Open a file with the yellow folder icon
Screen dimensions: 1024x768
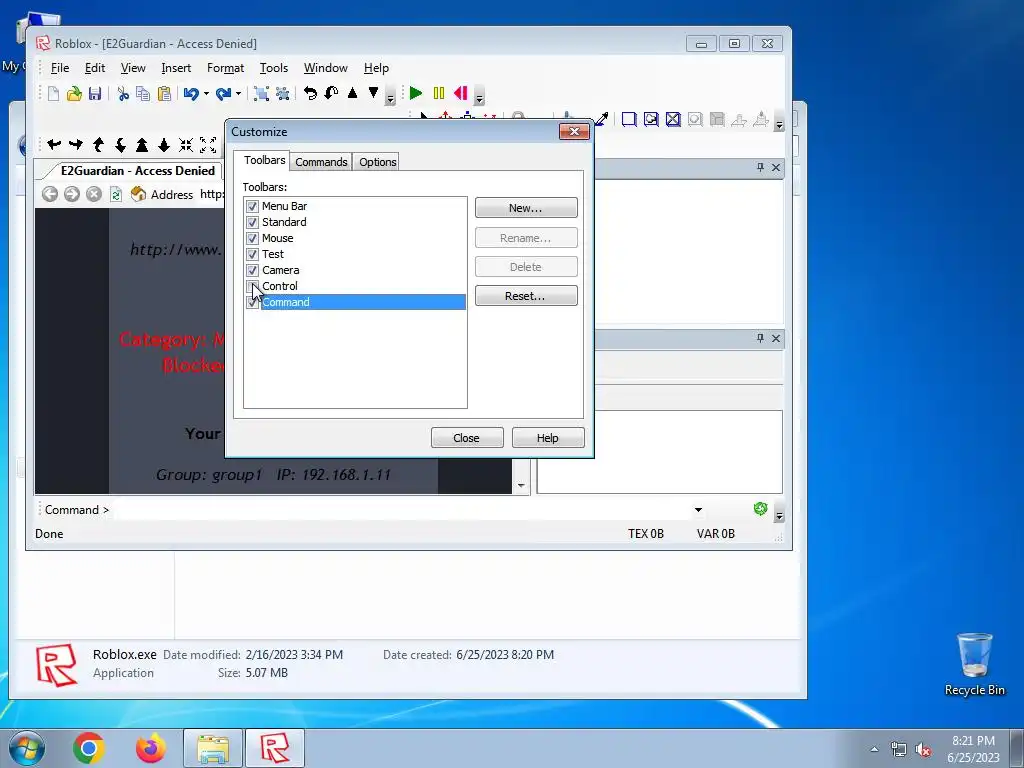[74, 94]
